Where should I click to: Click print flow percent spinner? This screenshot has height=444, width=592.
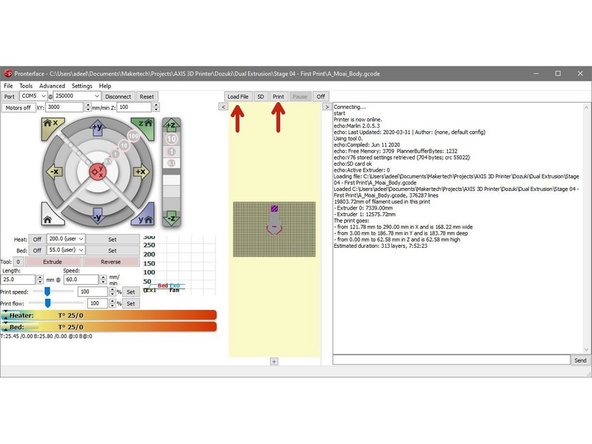pos(112,303)
